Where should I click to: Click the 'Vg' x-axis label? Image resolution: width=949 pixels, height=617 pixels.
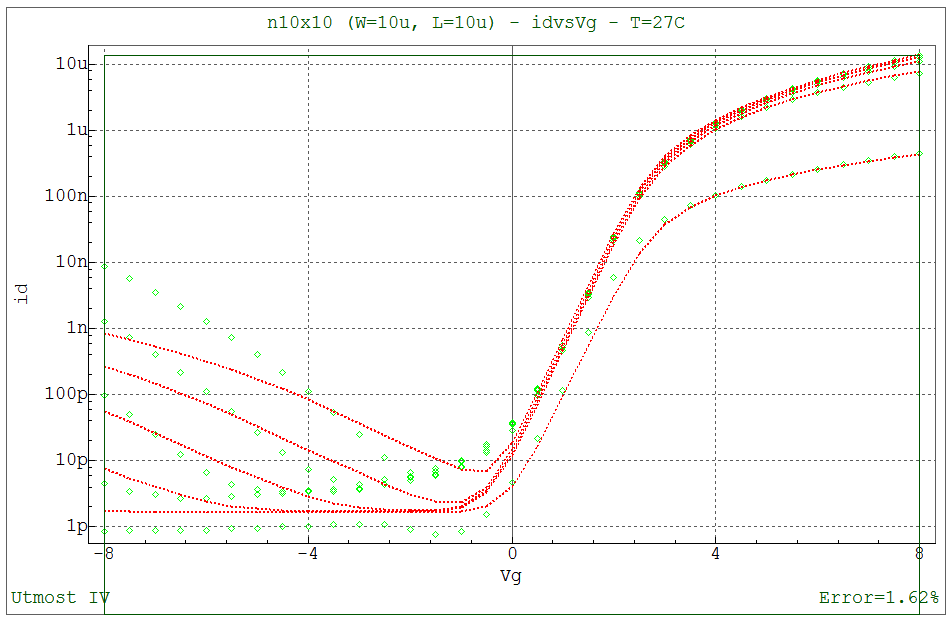511,575
